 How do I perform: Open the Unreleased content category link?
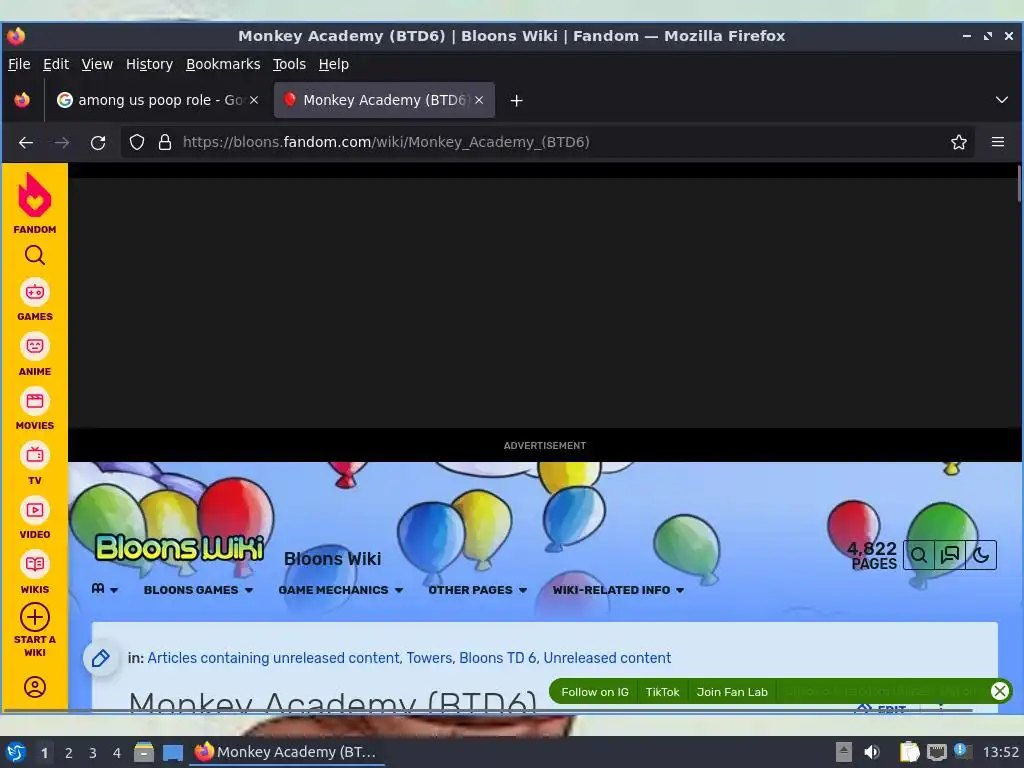click(607, 658)
